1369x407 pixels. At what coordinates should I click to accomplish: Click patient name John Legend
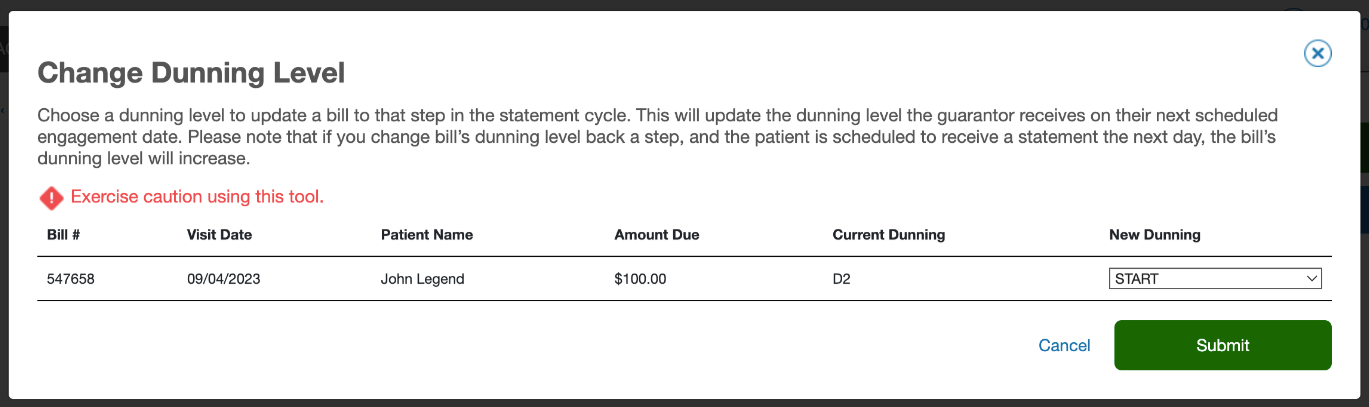pyautogui.click(x=422, y=279)
